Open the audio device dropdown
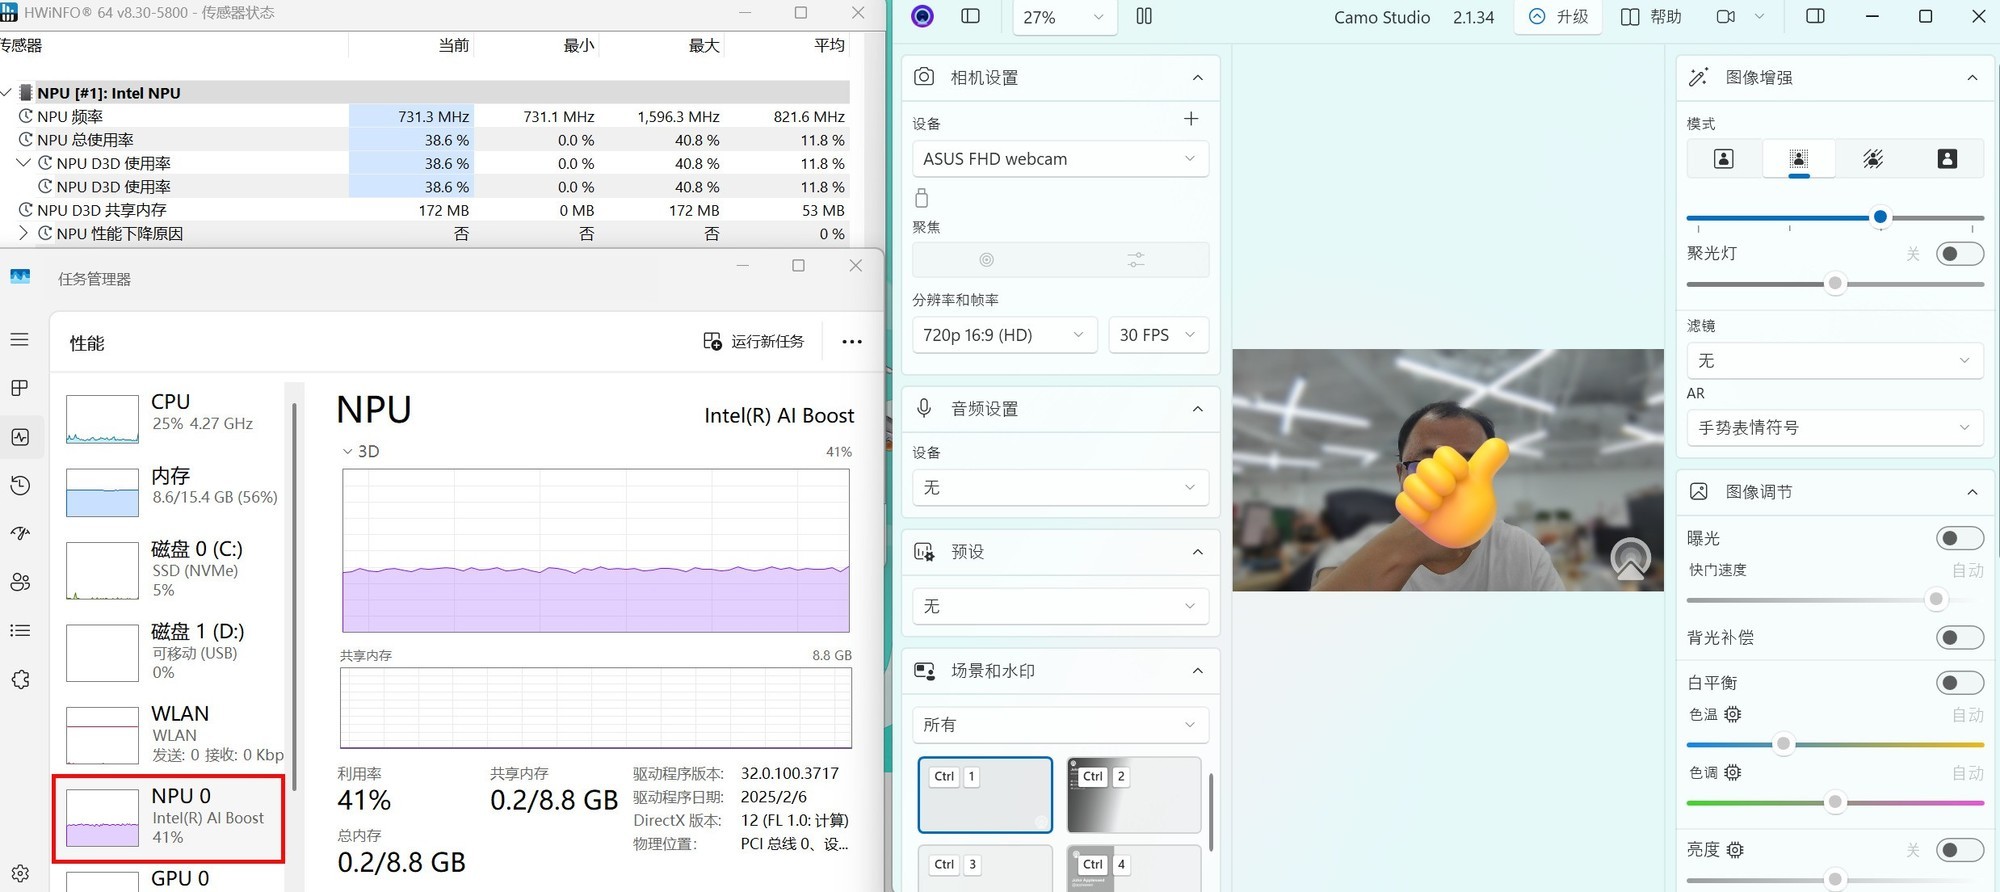Viewport: 2000px width, 892px height. (1060, 488)
